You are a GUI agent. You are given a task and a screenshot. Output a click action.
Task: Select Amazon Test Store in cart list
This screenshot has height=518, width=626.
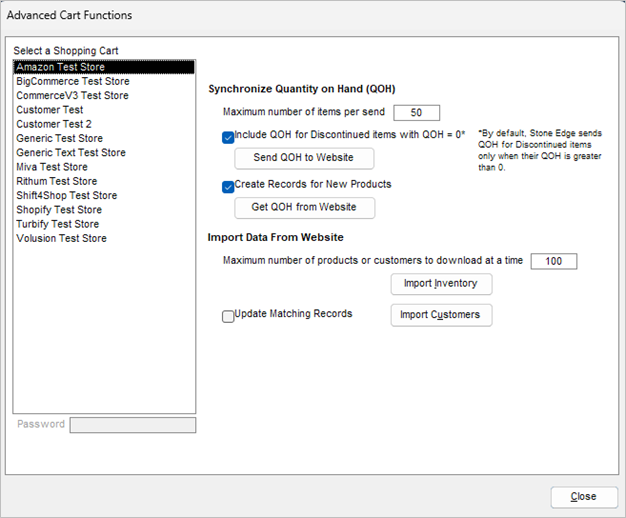pyautogui.click(x=104, y=67)
